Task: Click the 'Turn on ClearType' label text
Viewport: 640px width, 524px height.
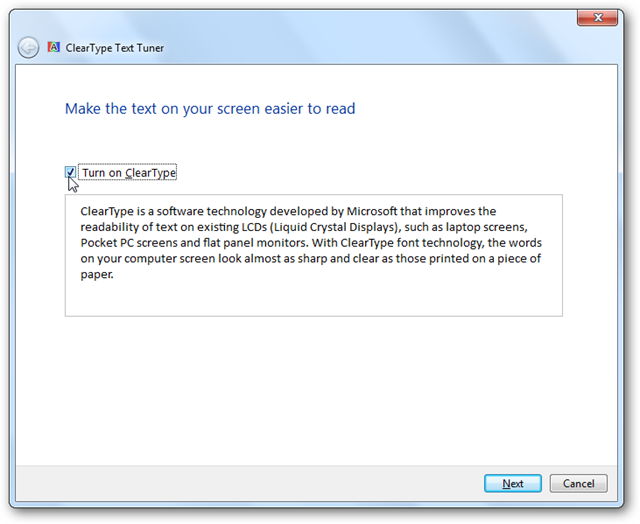Action: pos(129,173)
